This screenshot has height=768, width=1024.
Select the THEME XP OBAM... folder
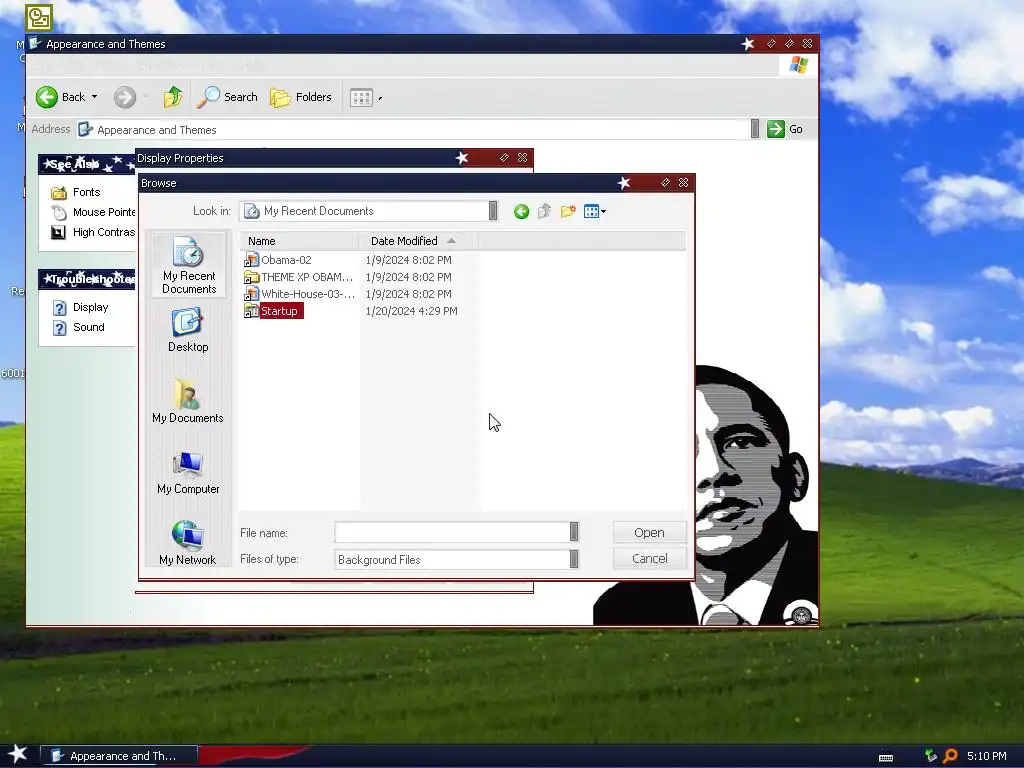pyautogui.click(x=299, y=277)
